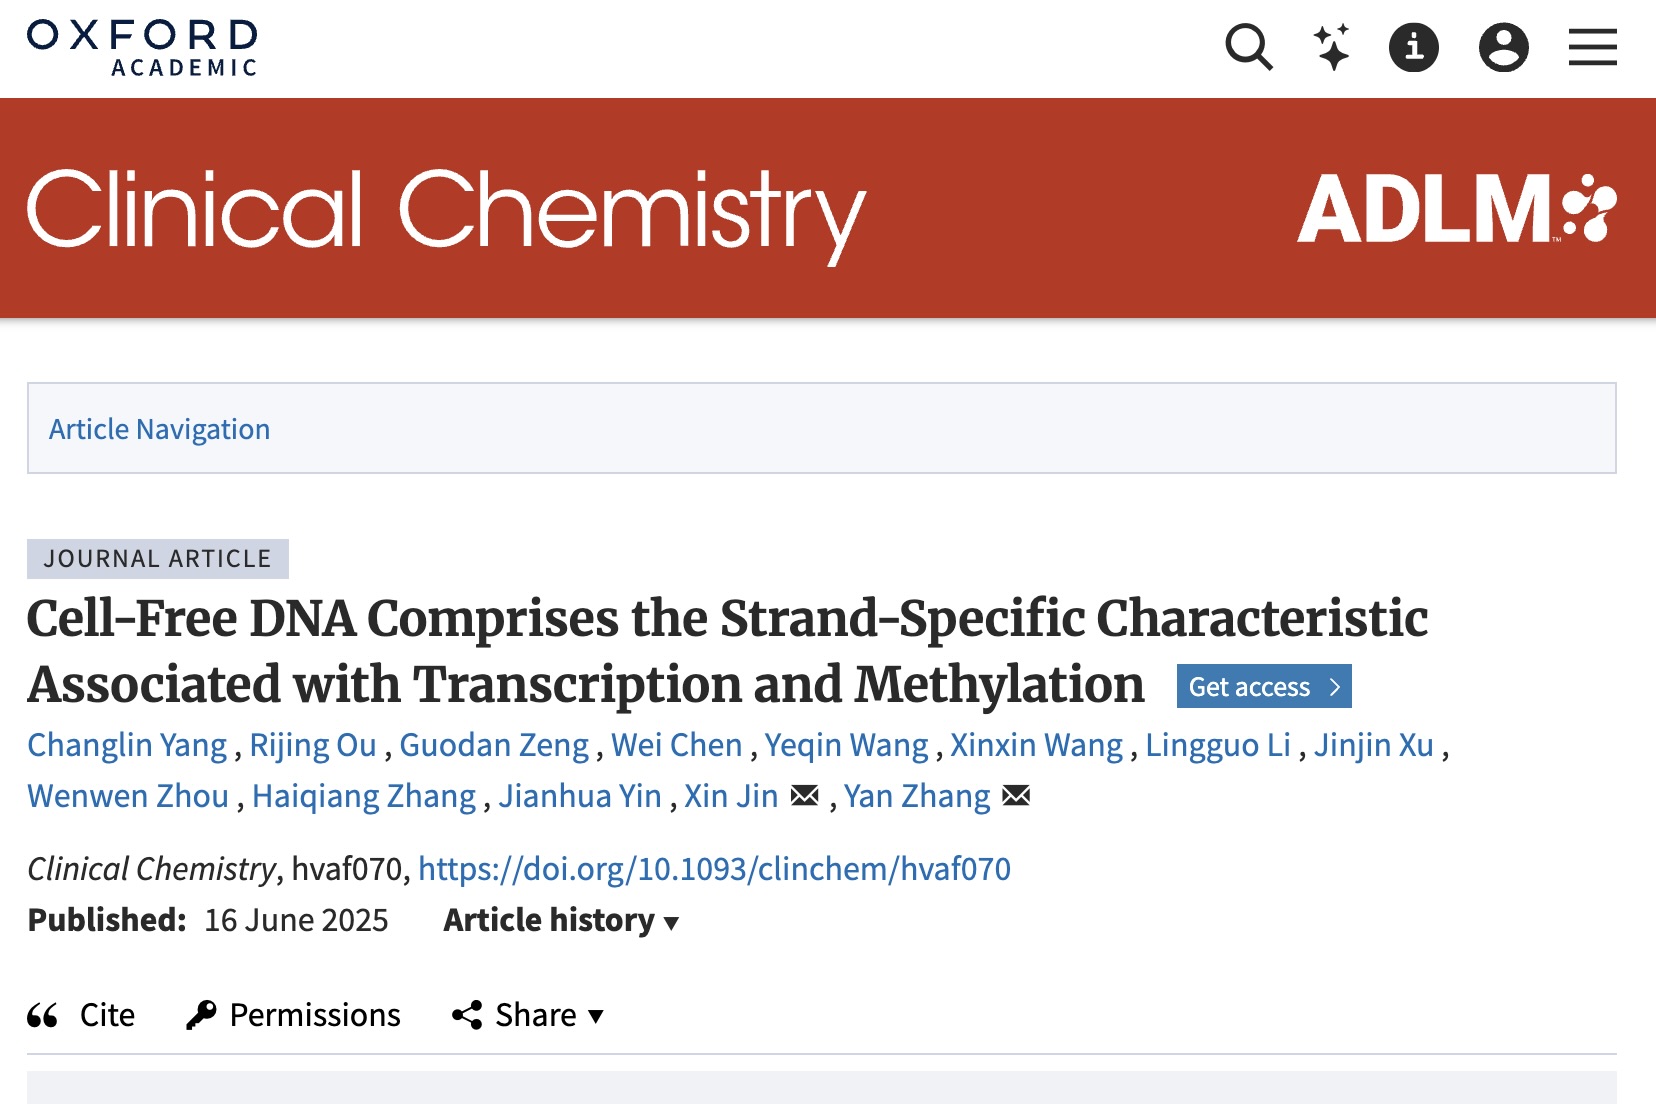Open the information circle icon
This screenshot has height=1104, width=1656.
tap(1414, 47)
